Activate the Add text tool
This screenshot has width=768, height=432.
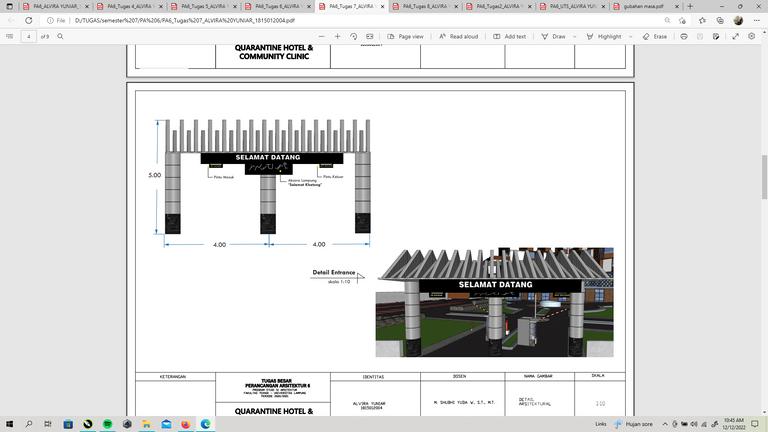509,36
